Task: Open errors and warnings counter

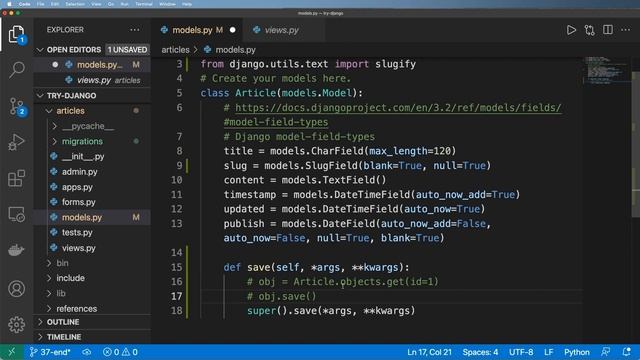Action: click(x=120, y=352)
